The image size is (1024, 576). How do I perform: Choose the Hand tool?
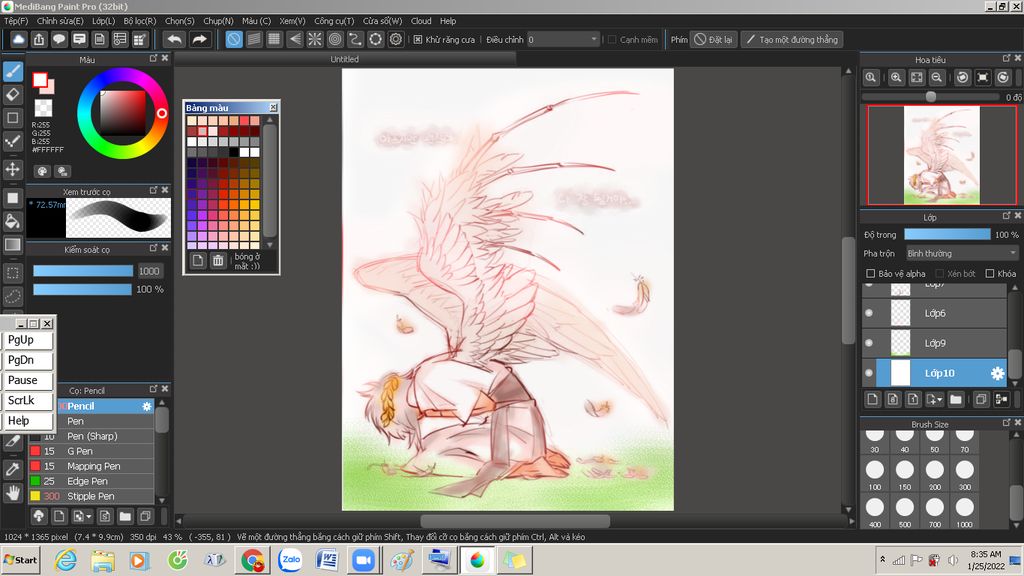pos(12,492)
